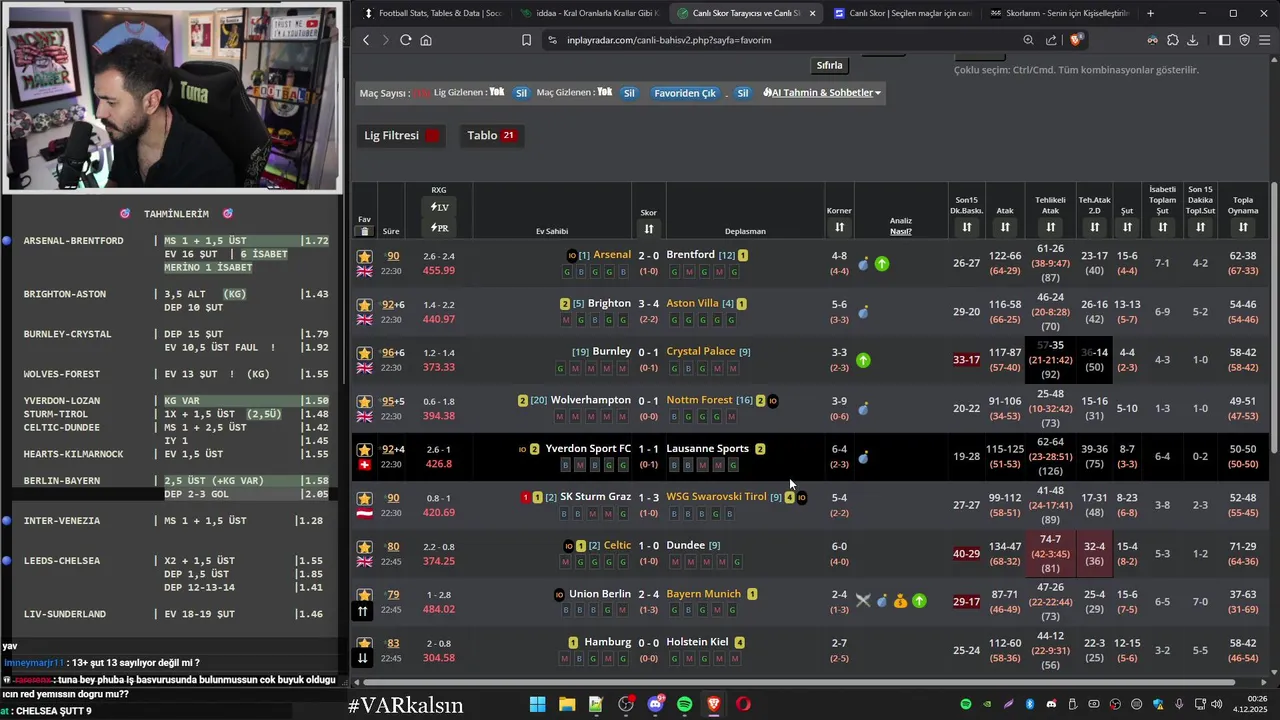Click zoom magnifier icon in address bar
Image resolution: width=1280 pixels, height=720 pixels.
[1028, 40]
